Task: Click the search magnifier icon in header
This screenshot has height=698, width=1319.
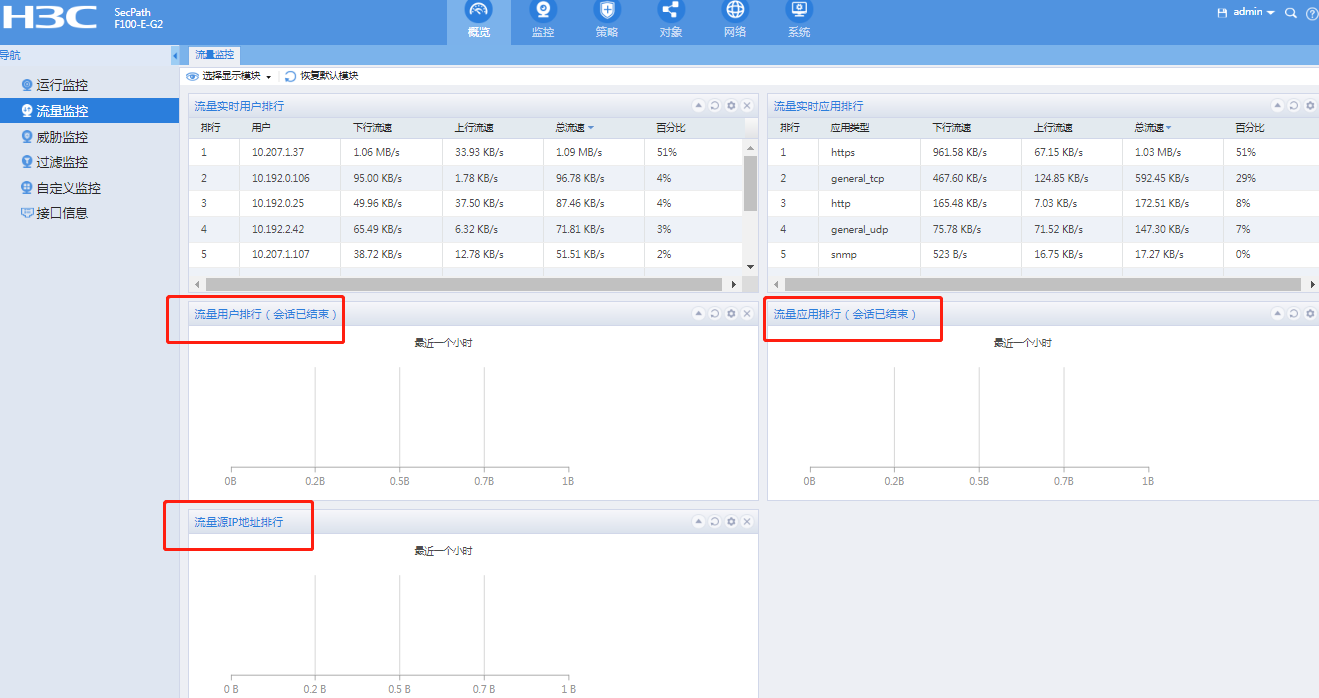Action: coord(1290,13)
